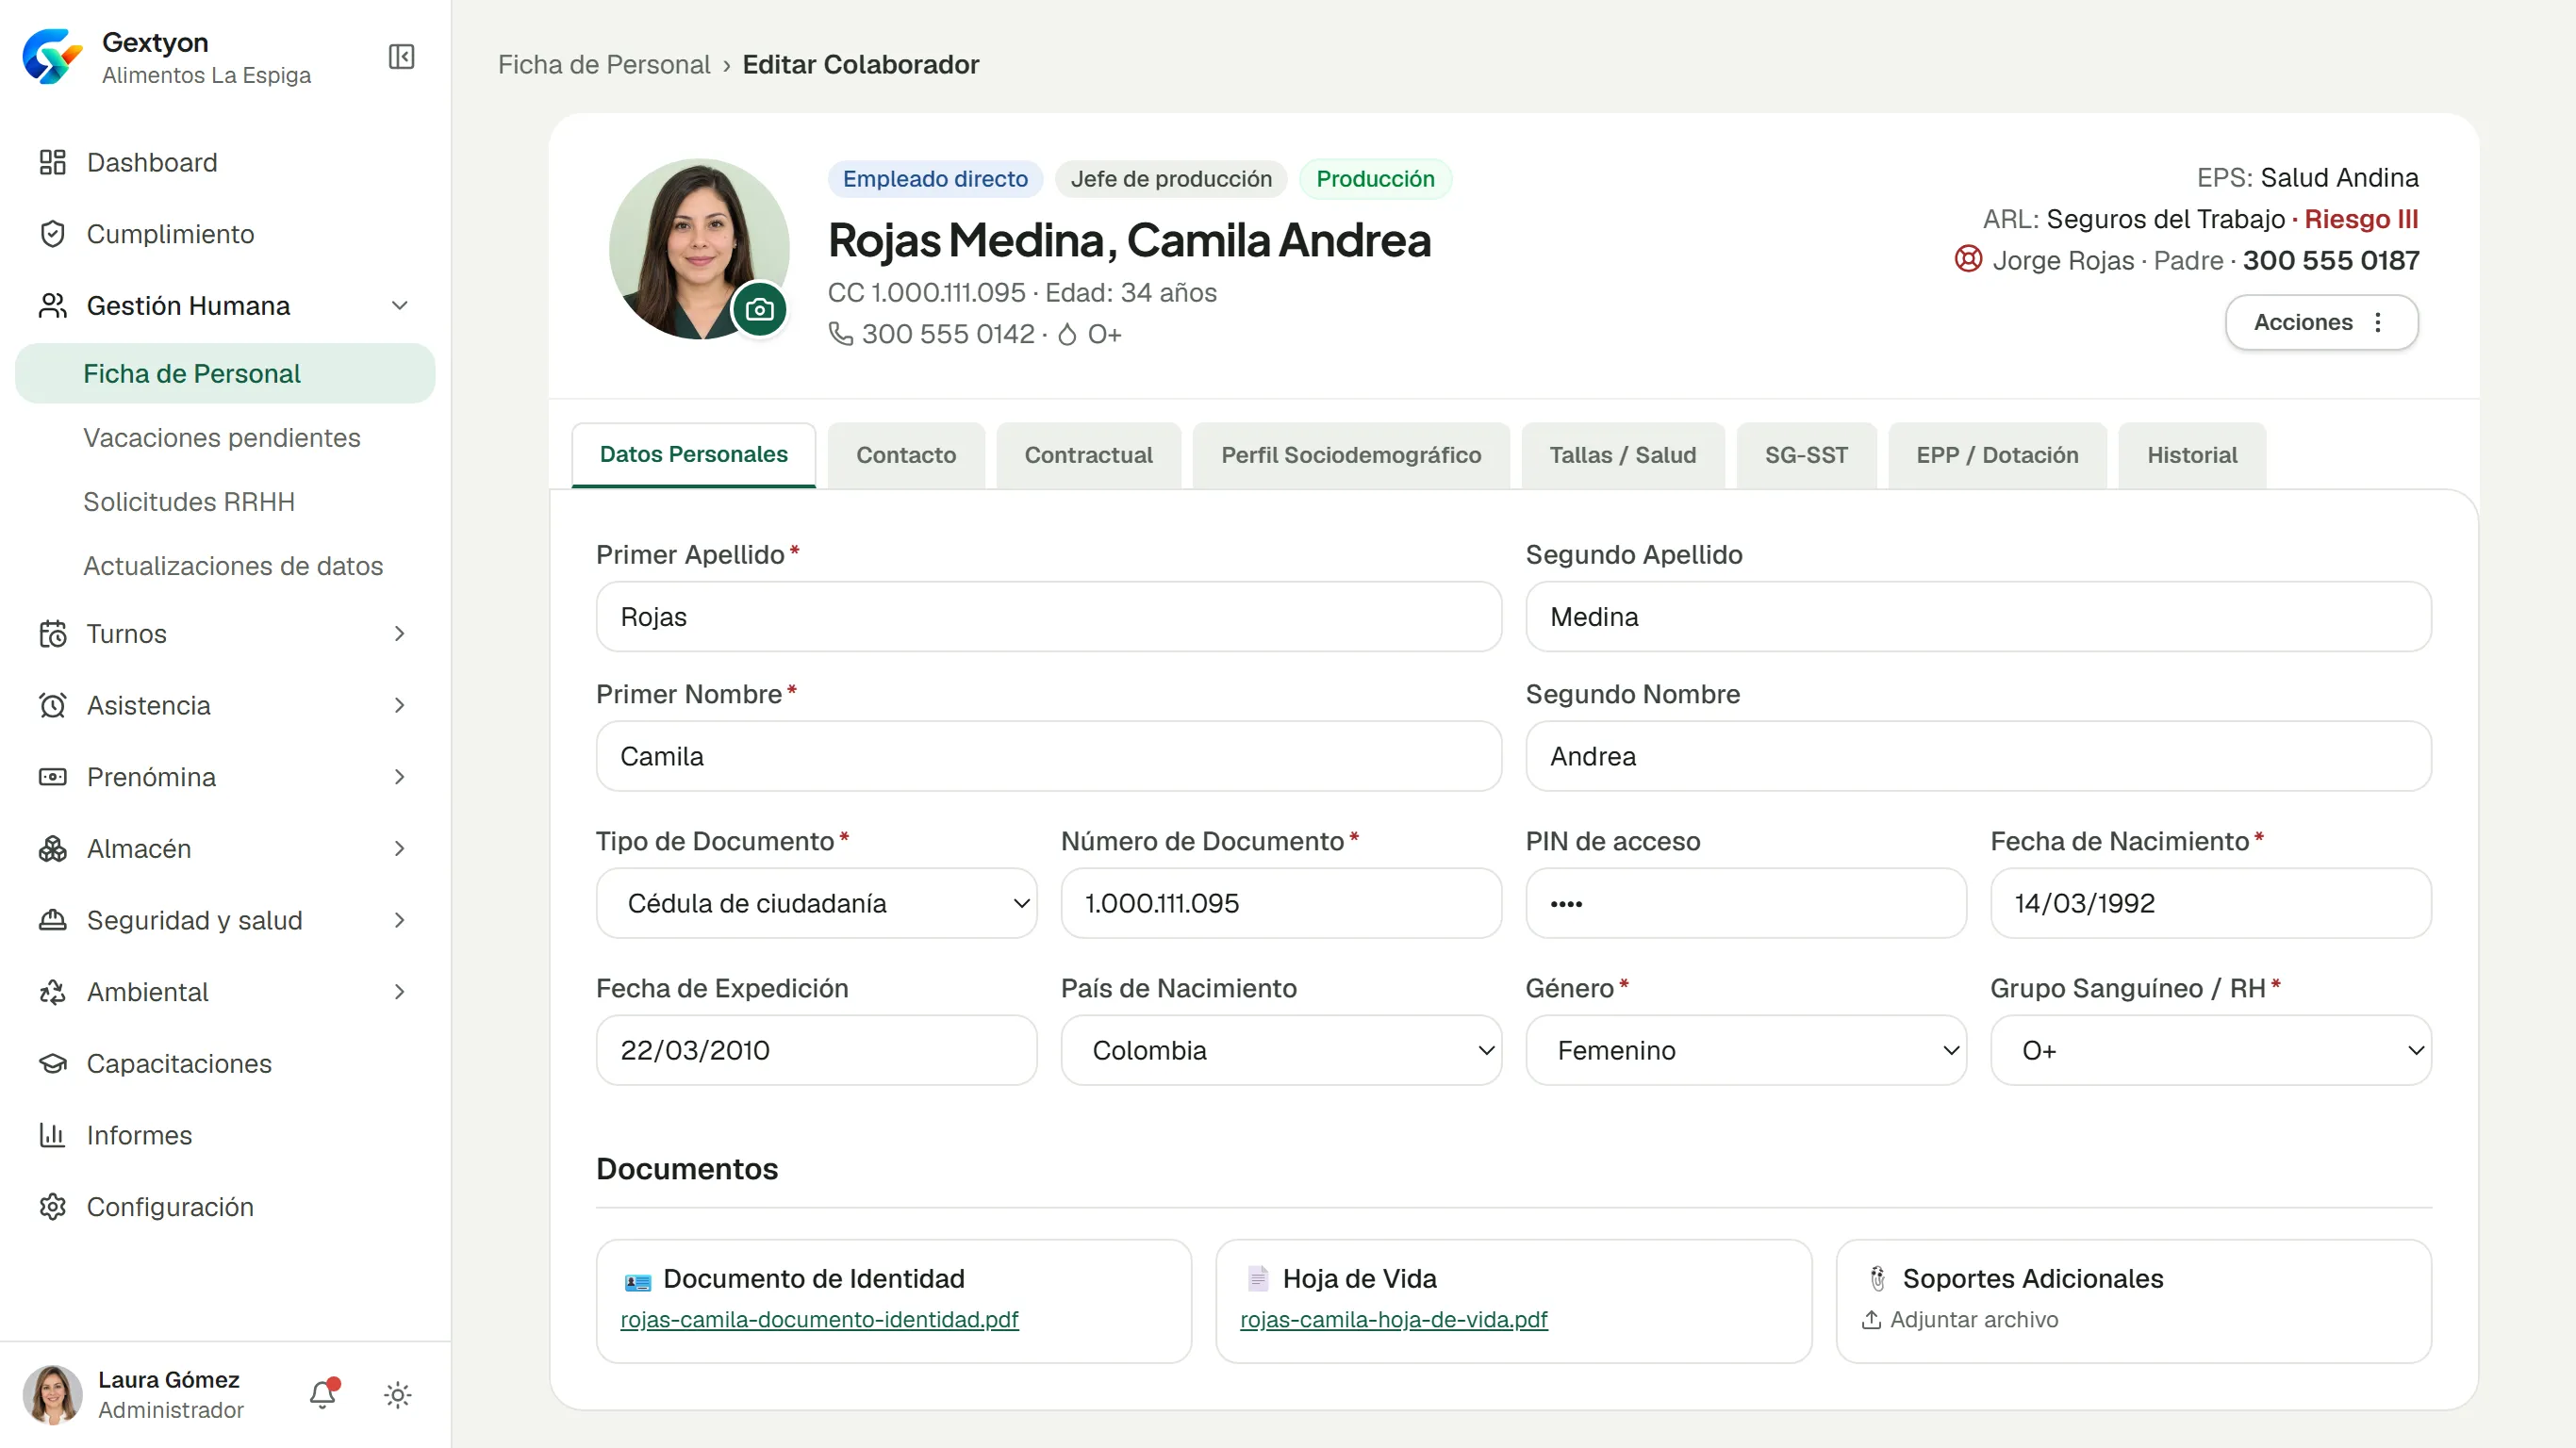Click the Prenómina banknote icon
Viewport: 2576px width, 1448px height.
[52, 777]
